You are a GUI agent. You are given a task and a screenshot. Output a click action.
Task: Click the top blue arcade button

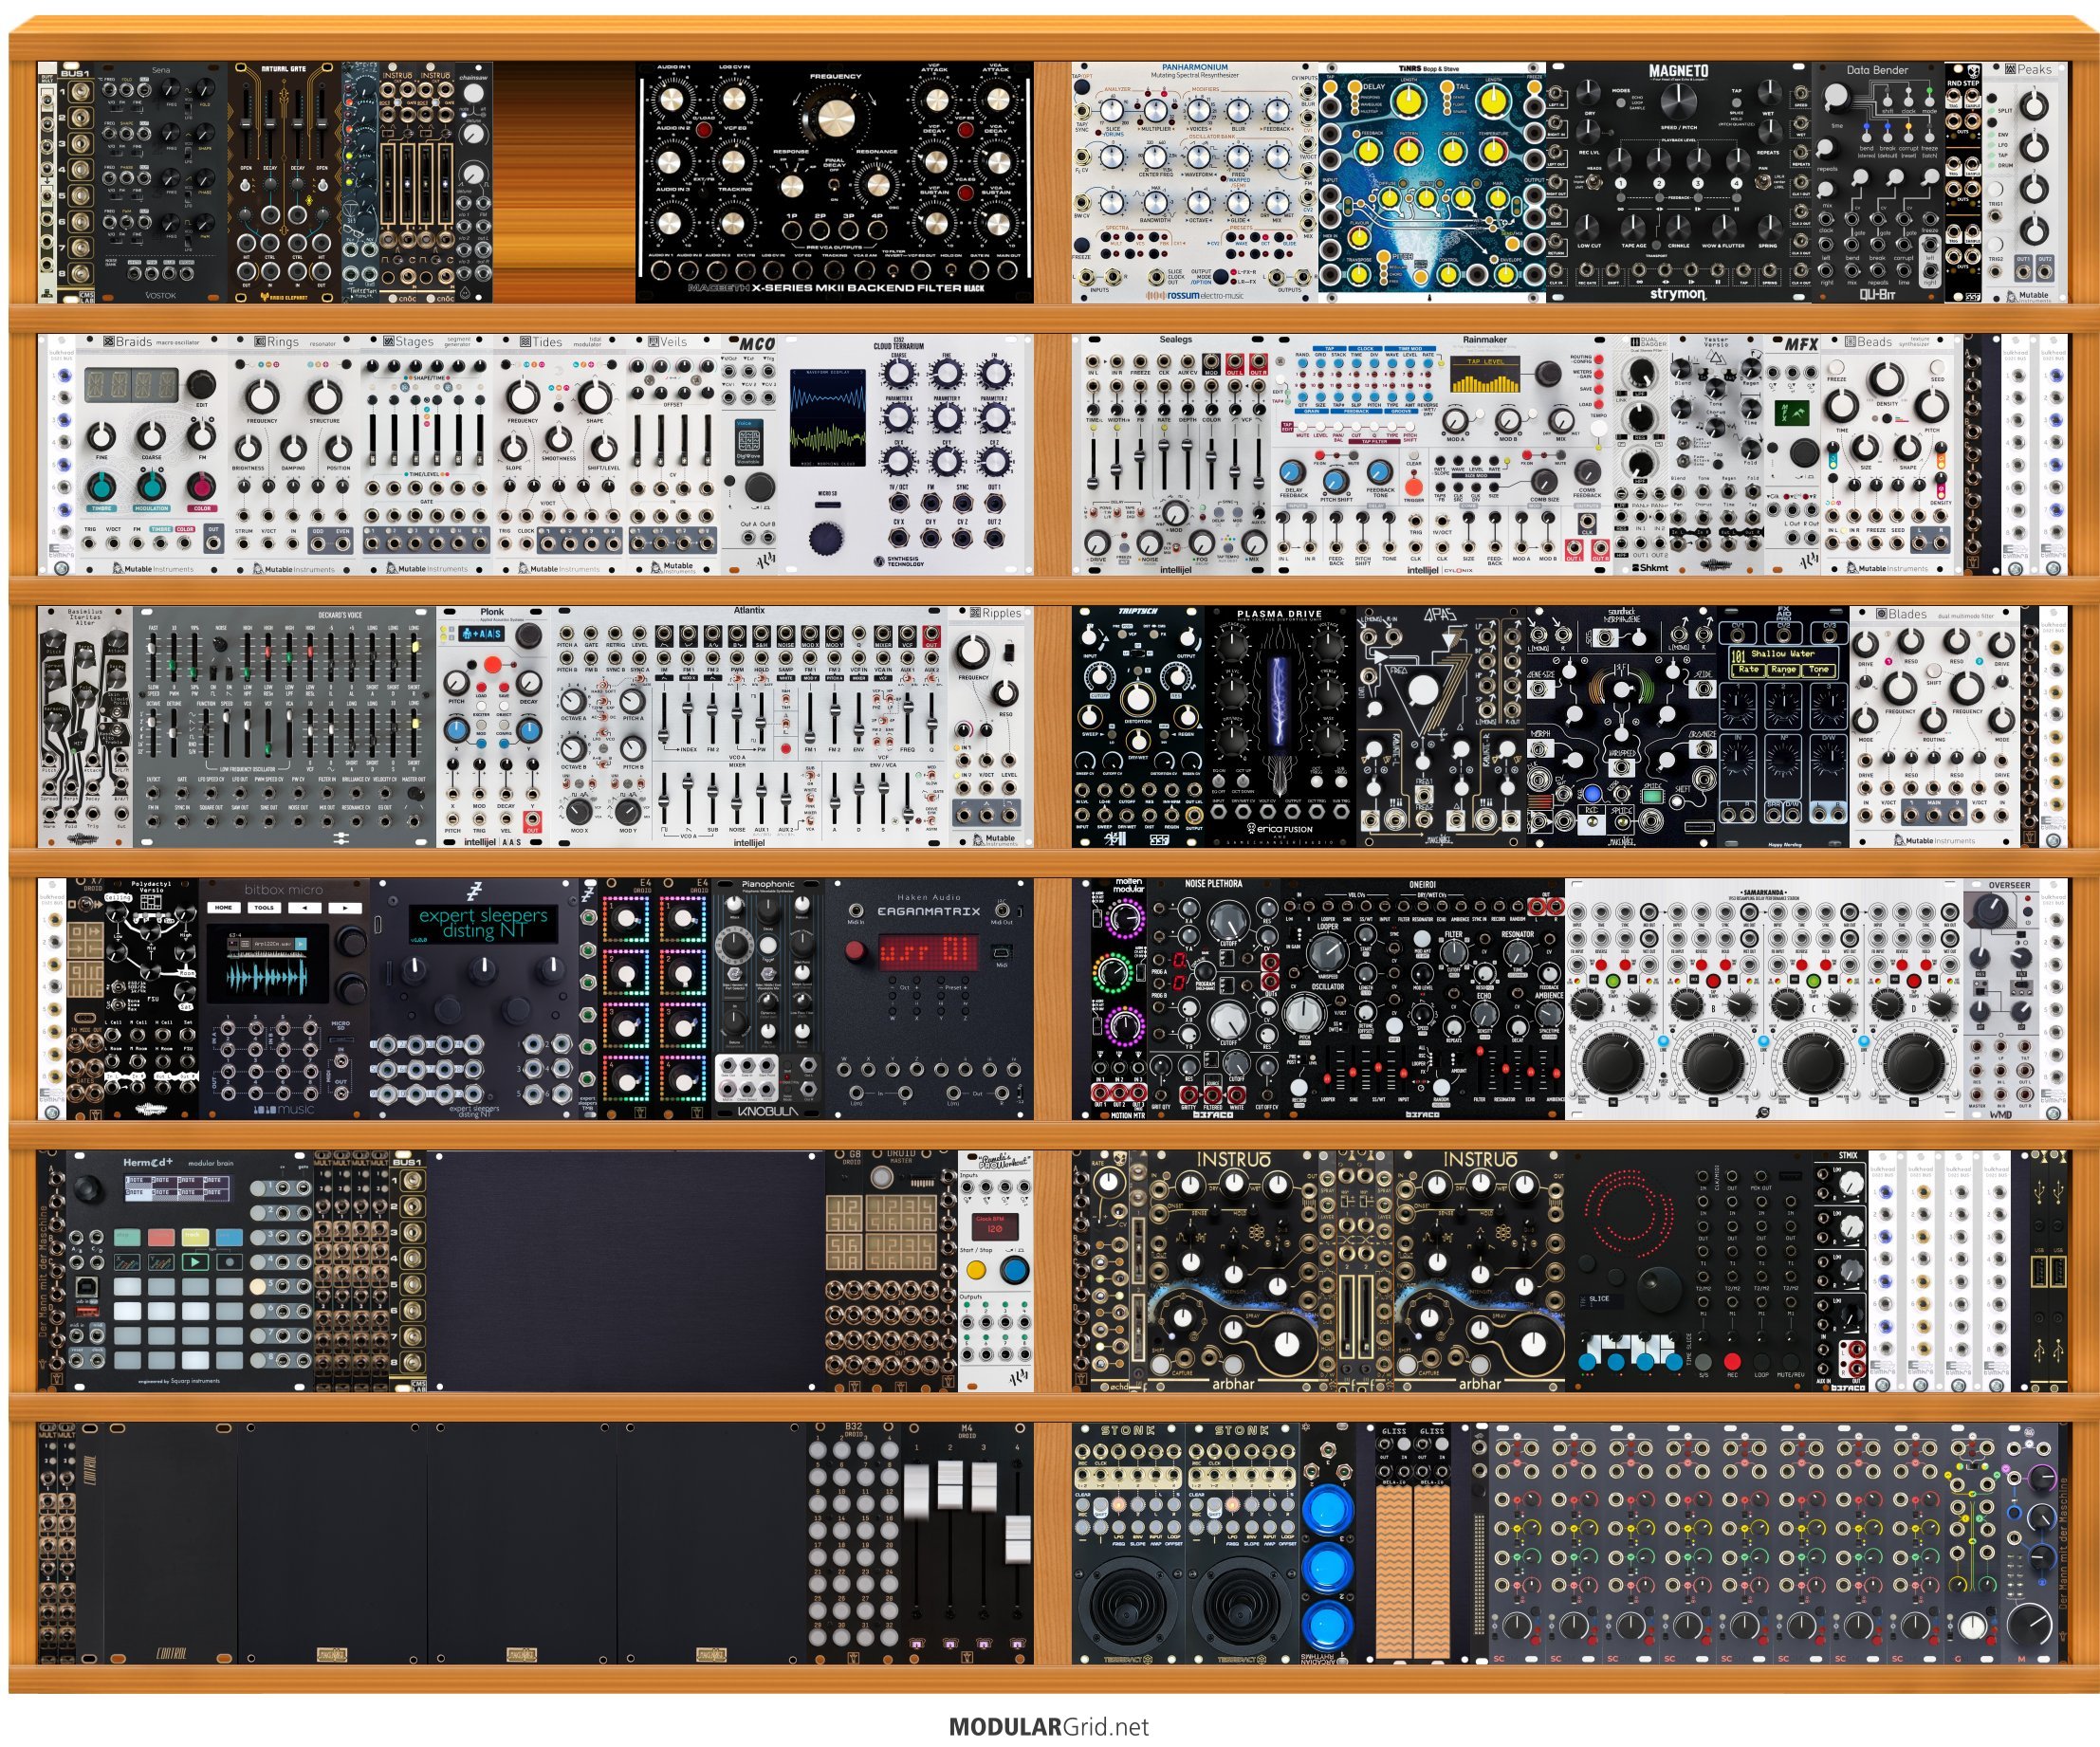[x=1327, y=1509]
